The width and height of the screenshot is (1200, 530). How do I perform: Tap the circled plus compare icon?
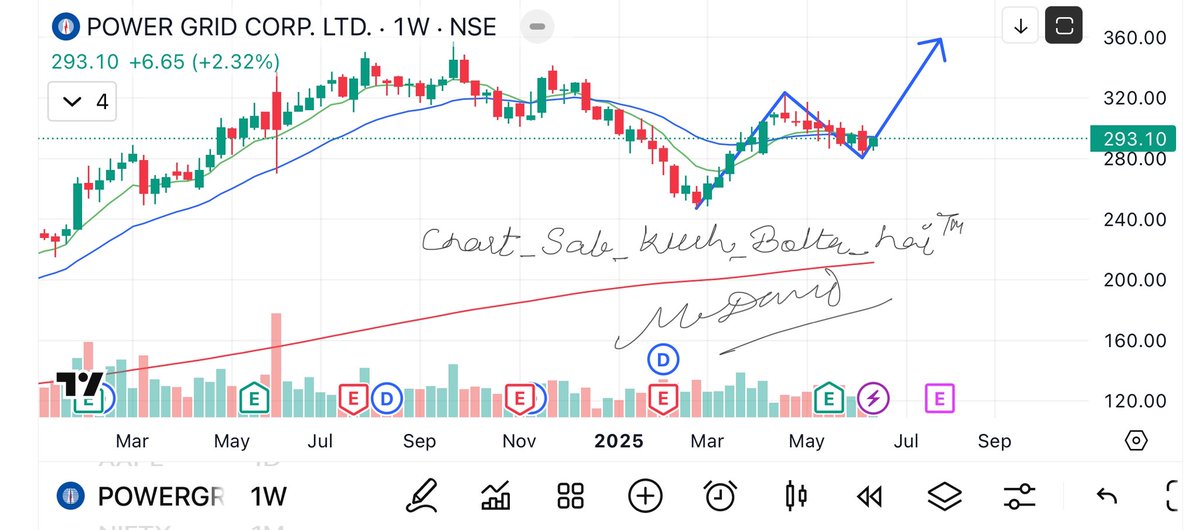coord(645,494)
